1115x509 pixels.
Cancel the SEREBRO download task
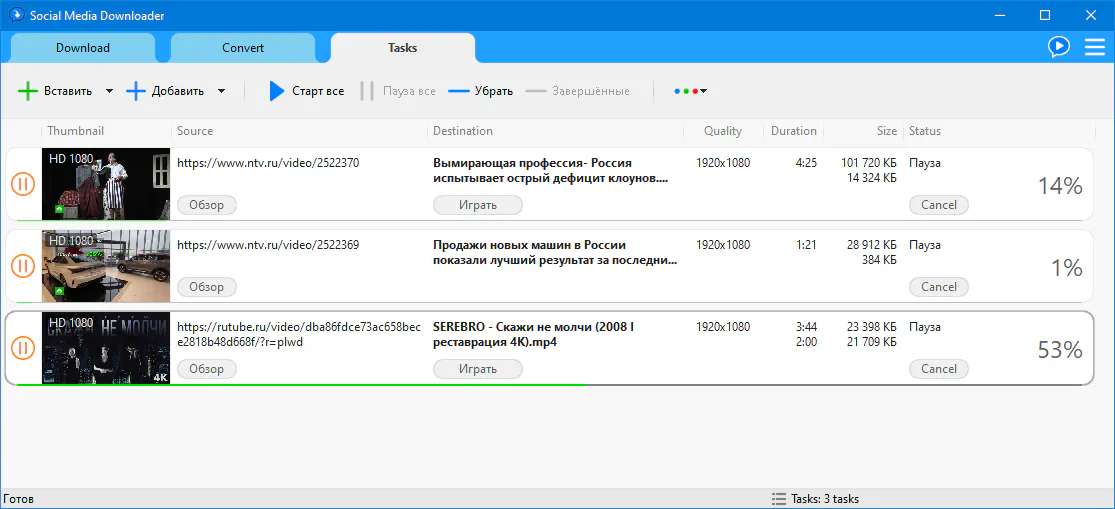[x=938, y=369]
